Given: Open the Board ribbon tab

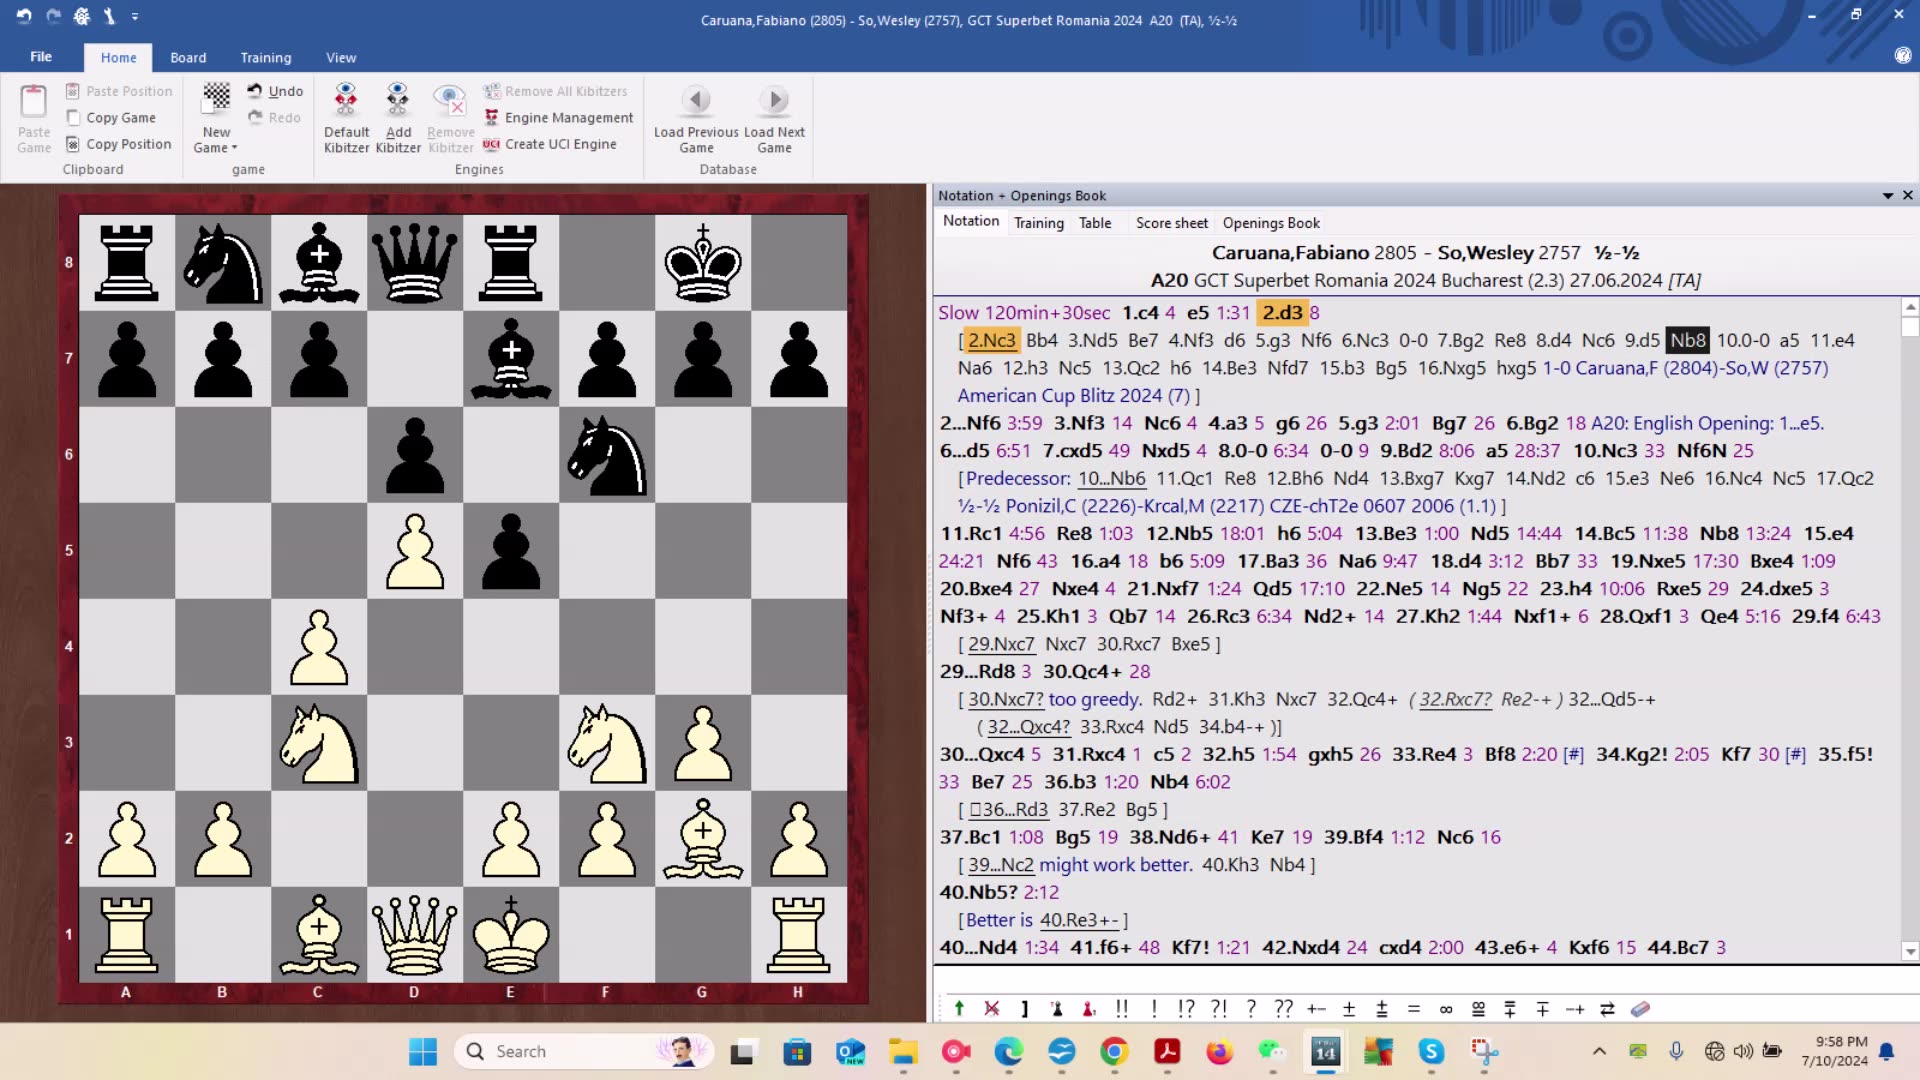Looking at the screenshot, I should pos(188,57).
